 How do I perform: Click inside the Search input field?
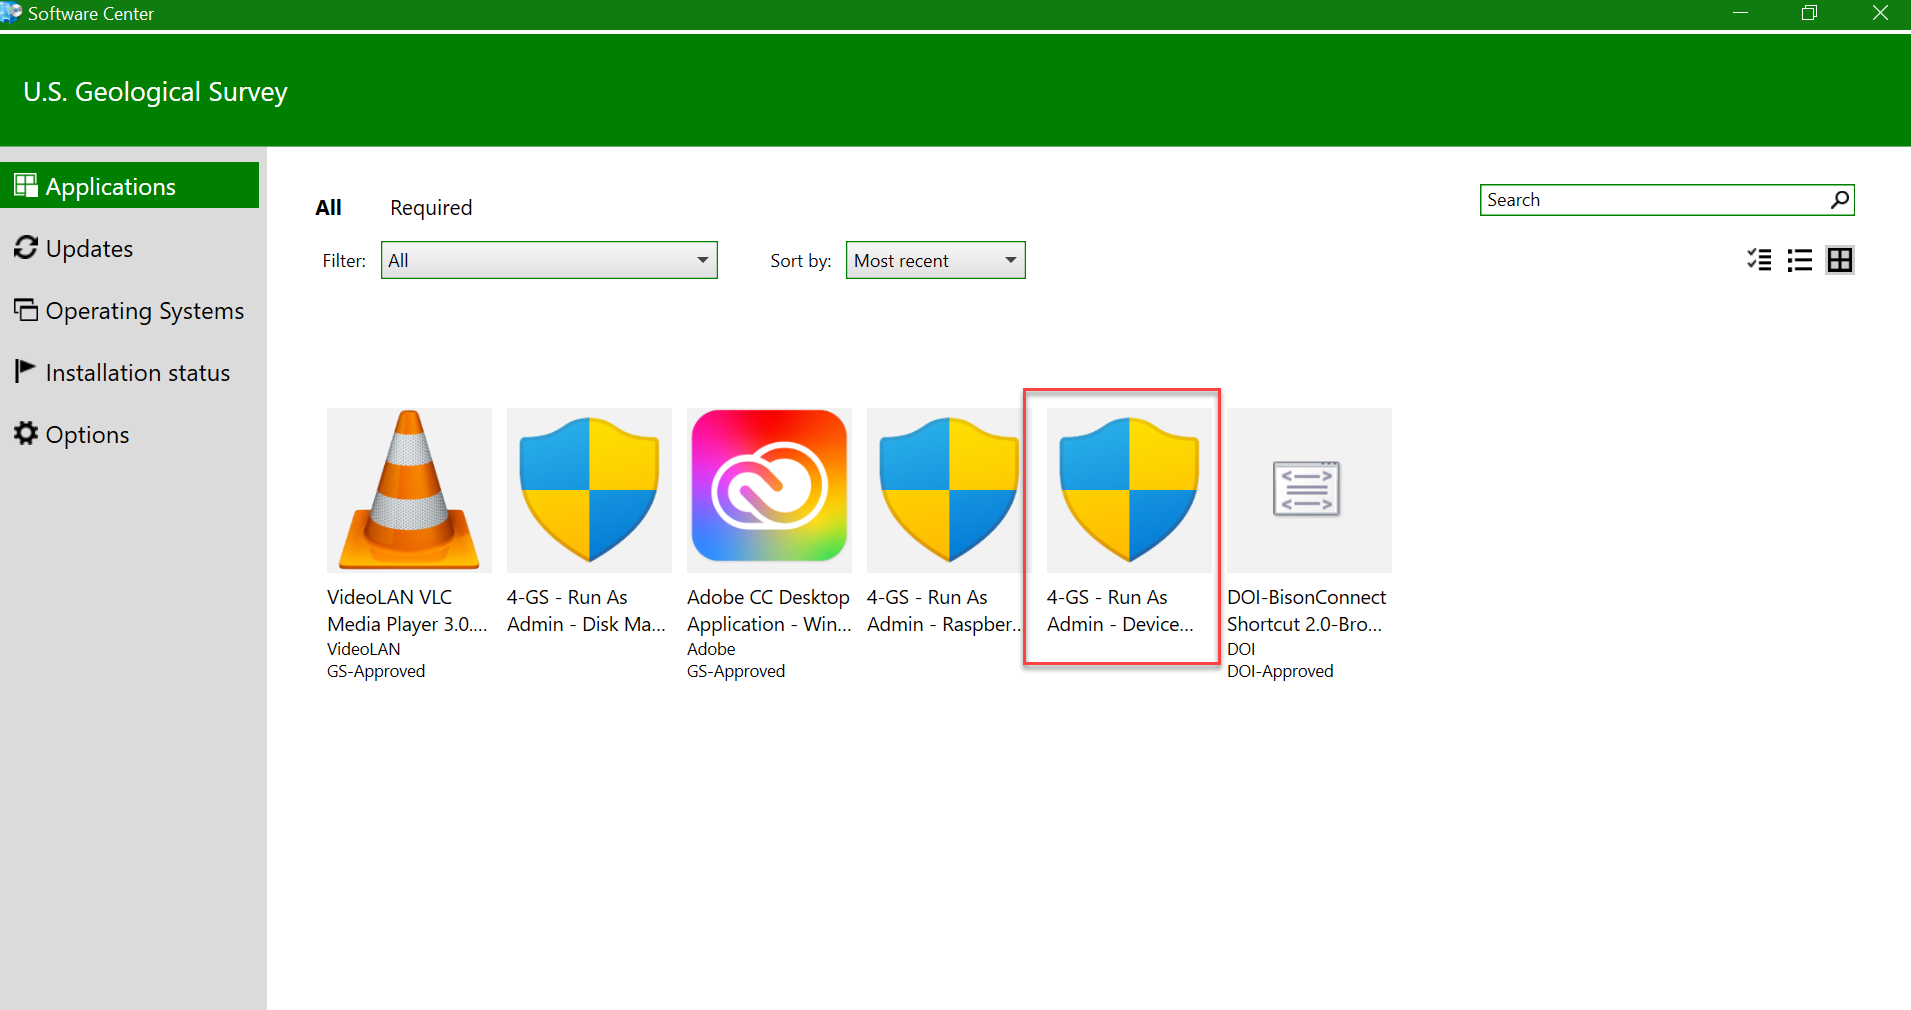pos(1655,200)
